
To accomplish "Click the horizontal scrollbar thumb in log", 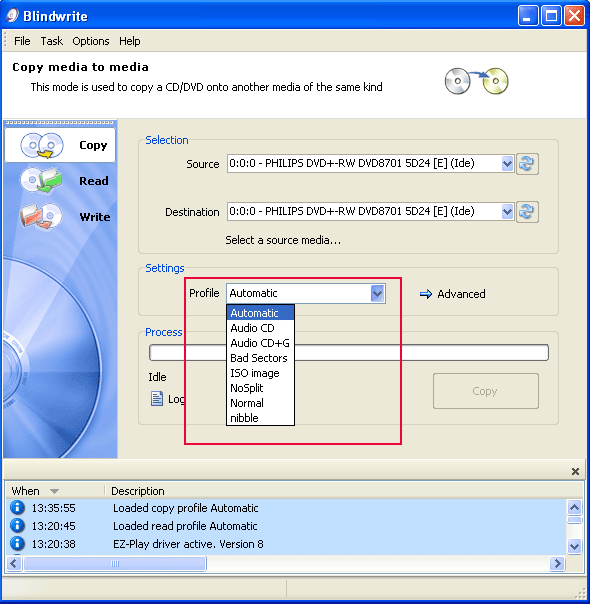I will point(115,564).
